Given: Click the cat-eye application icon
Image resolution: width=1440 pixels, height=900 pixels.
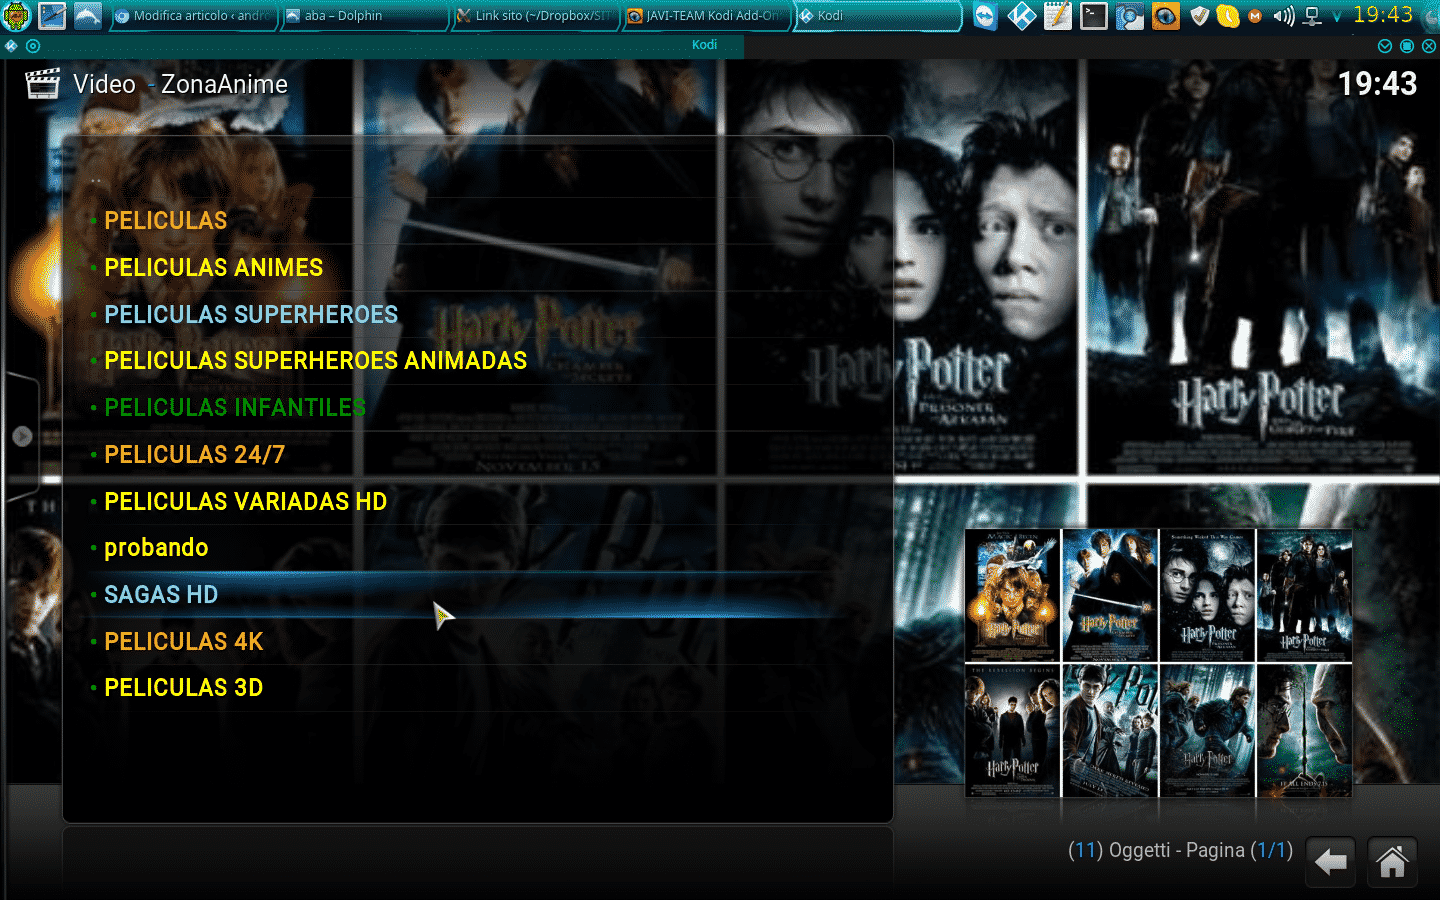Looking at the screenshot, I should pyautogui.click(x=1166, y=16).
